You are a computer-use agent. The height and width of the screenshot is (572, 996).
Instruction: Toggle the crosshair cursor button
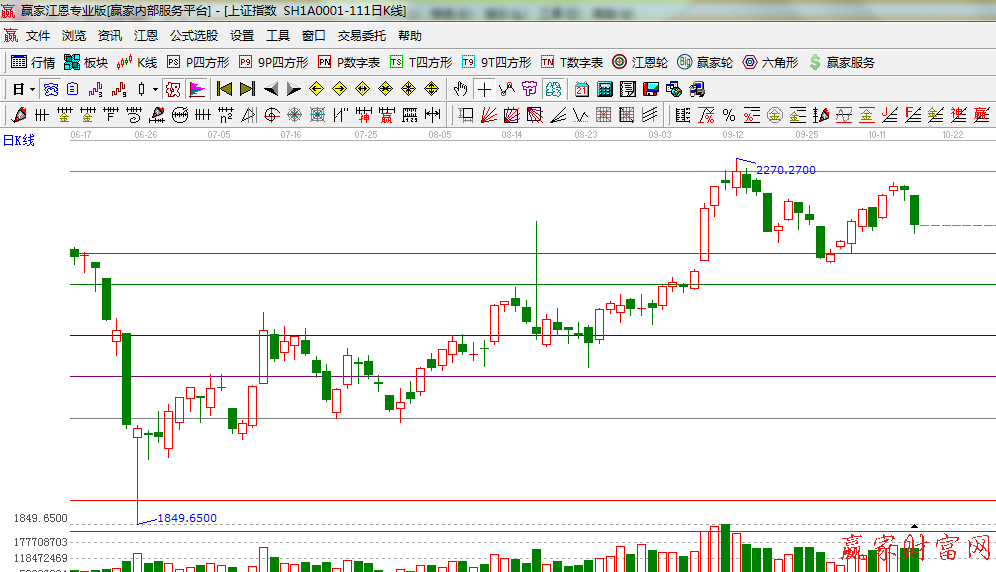(x=484, y=89)
